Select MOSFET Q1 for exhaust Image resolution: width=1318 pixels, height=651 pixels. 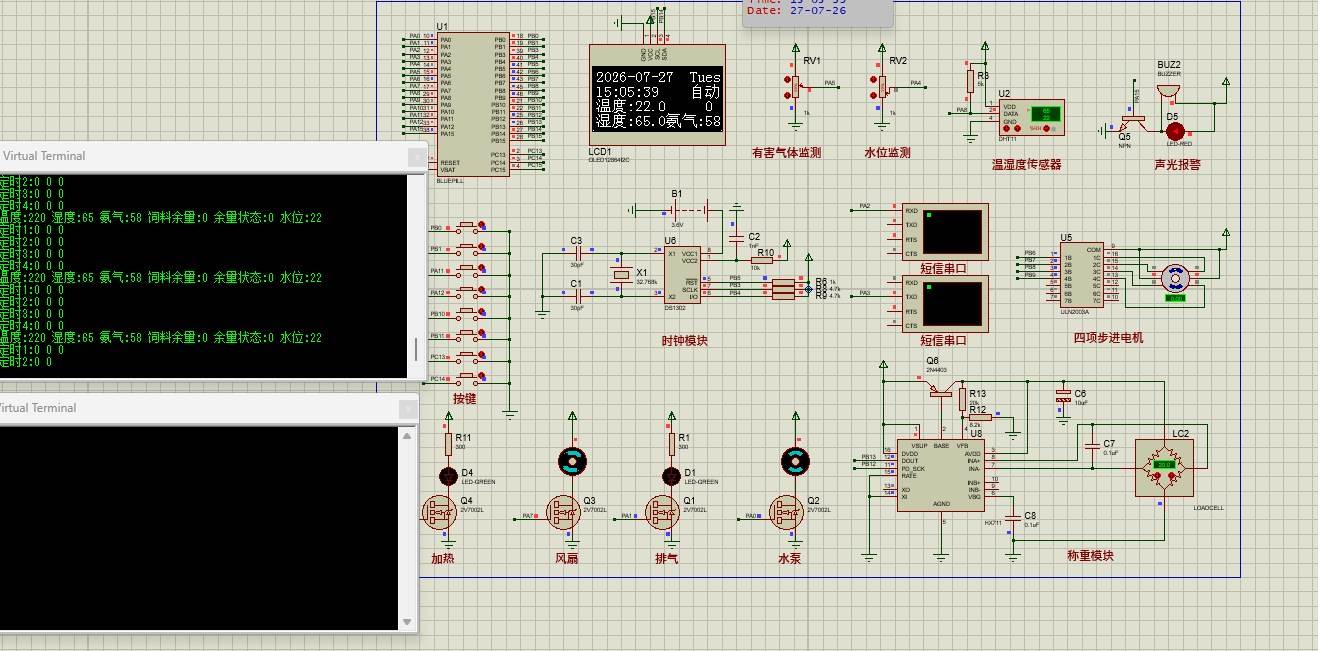[x=662, y=512]
